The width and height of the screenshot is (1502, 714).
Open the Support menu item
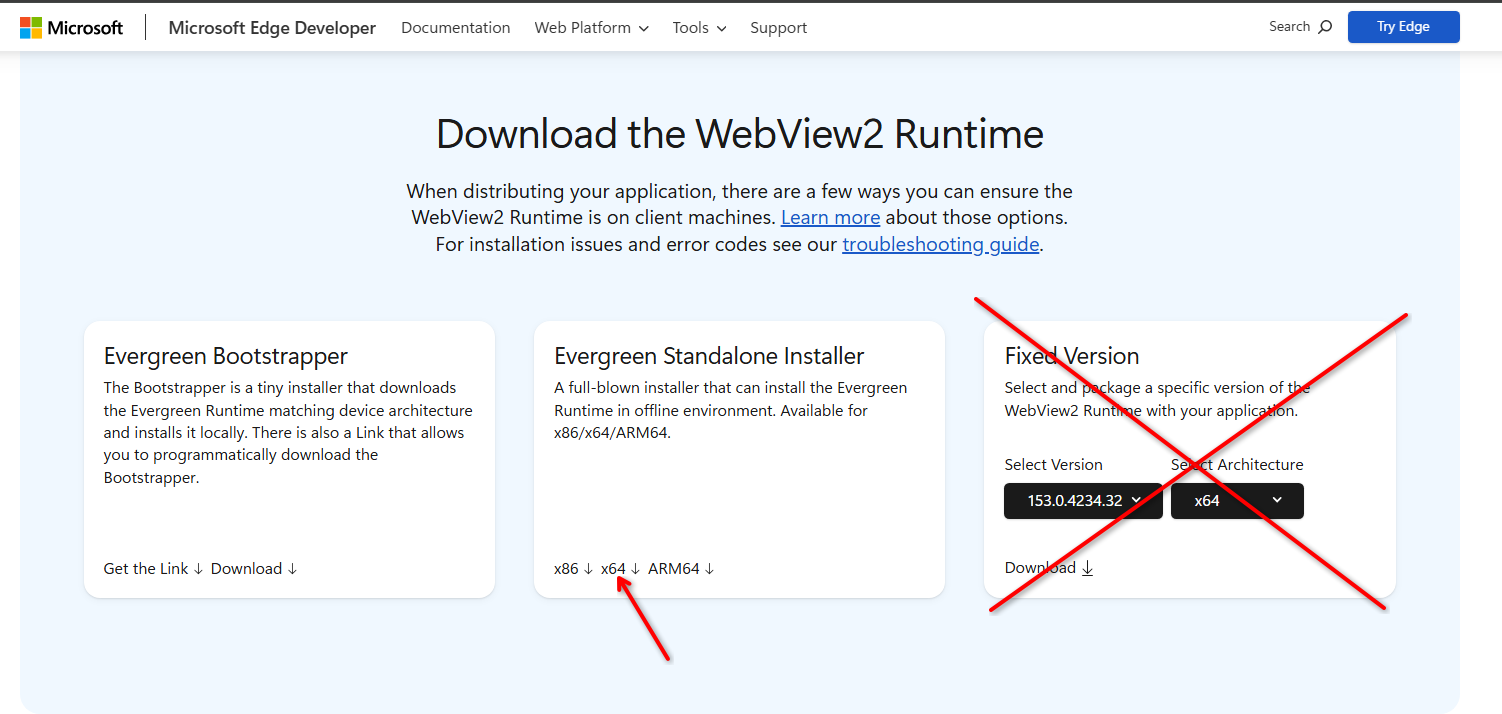[779, 28]
